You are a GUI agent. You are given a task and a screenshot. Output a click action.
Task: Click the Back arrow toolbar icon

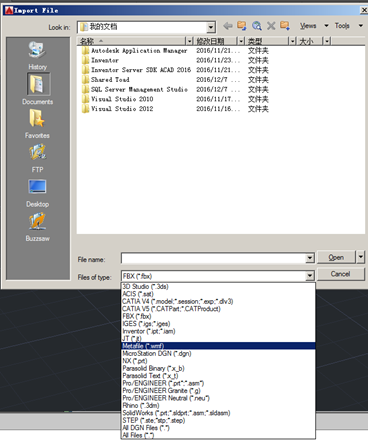228,26
